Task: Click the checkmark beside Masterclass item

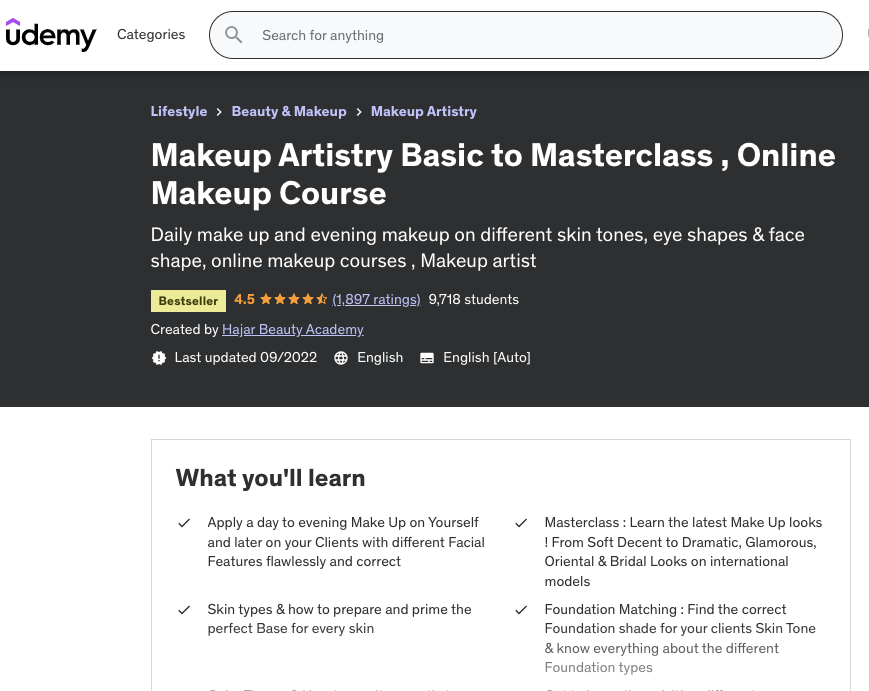Action: [x=521, y=523]
